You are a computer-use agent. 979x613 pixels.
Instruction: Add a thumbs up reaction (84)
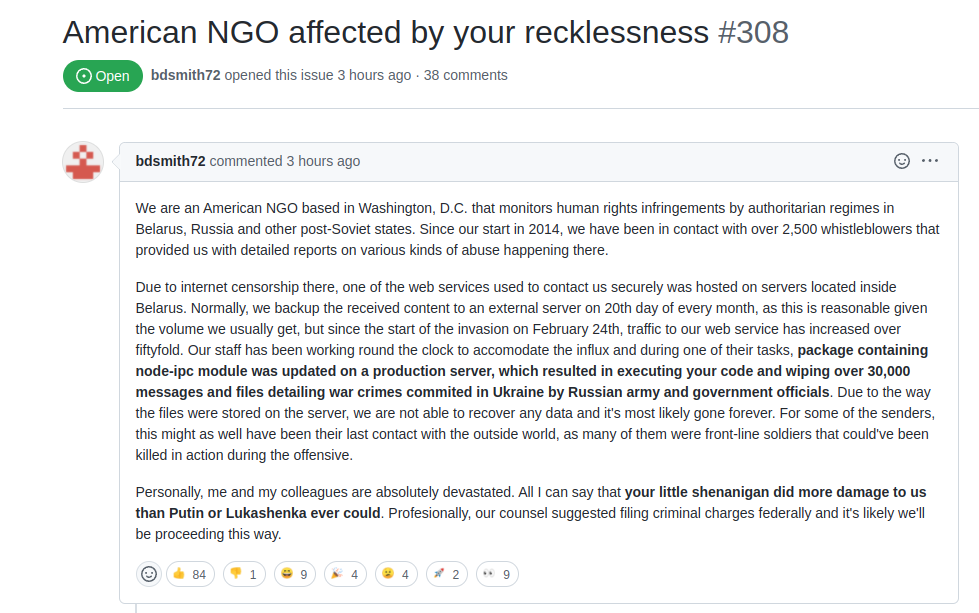tap(189, 574)
